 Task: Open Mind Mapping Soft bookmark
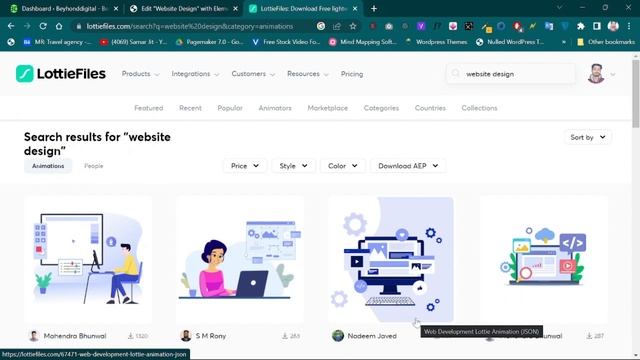363,42
